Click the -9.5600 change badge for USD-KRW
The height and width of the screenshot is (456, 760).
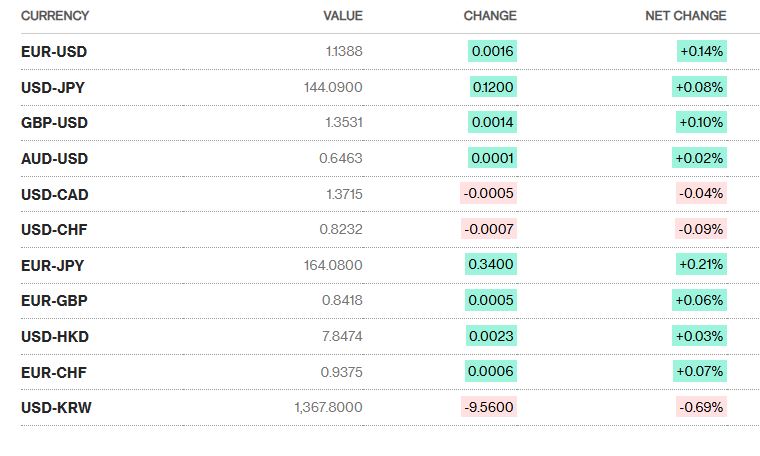489,407
